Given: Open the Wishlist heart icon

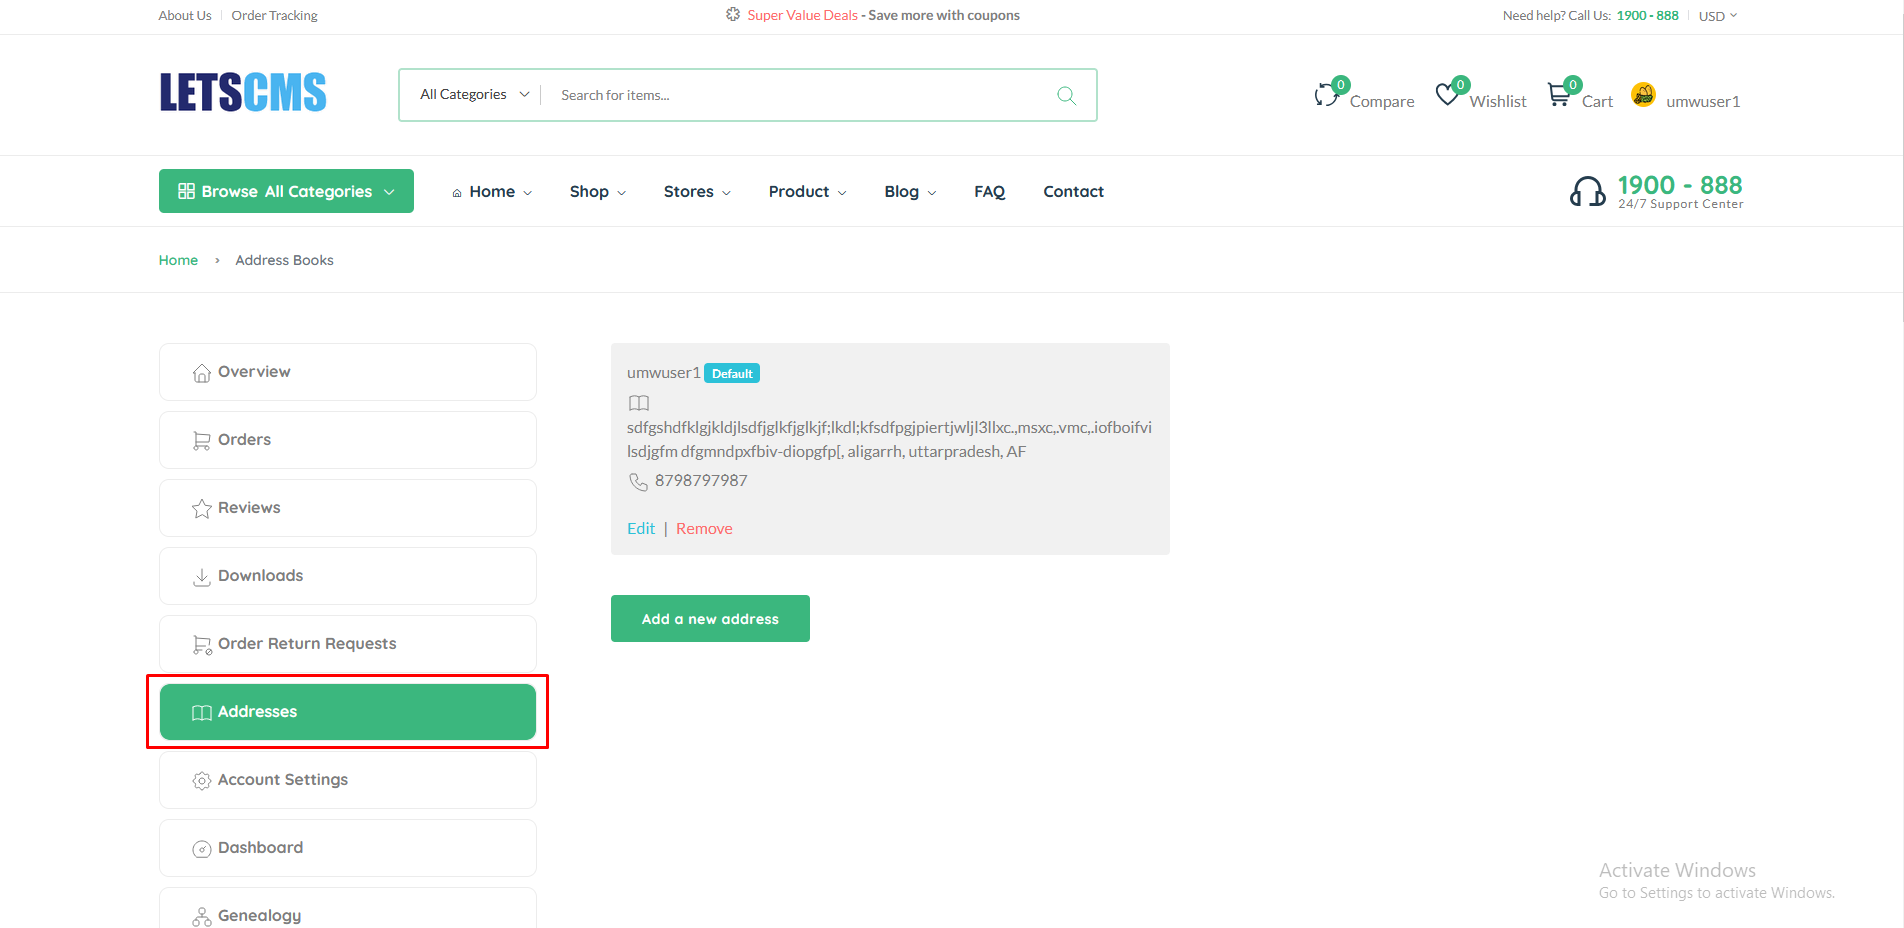Looking at the screenshot, I should 1447,94.
